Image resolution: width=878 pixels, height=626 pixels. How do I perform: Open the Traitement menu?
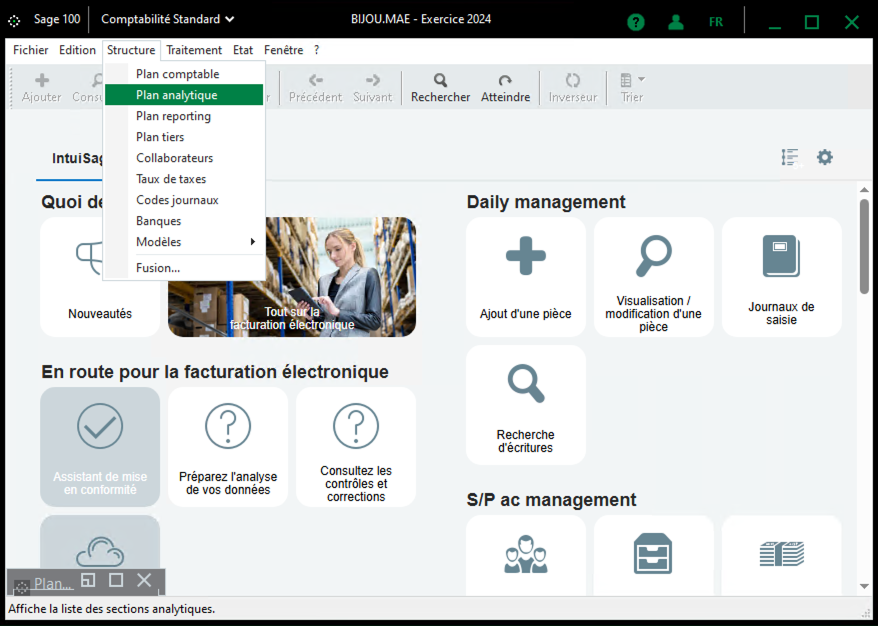click(x=194, y=50)
